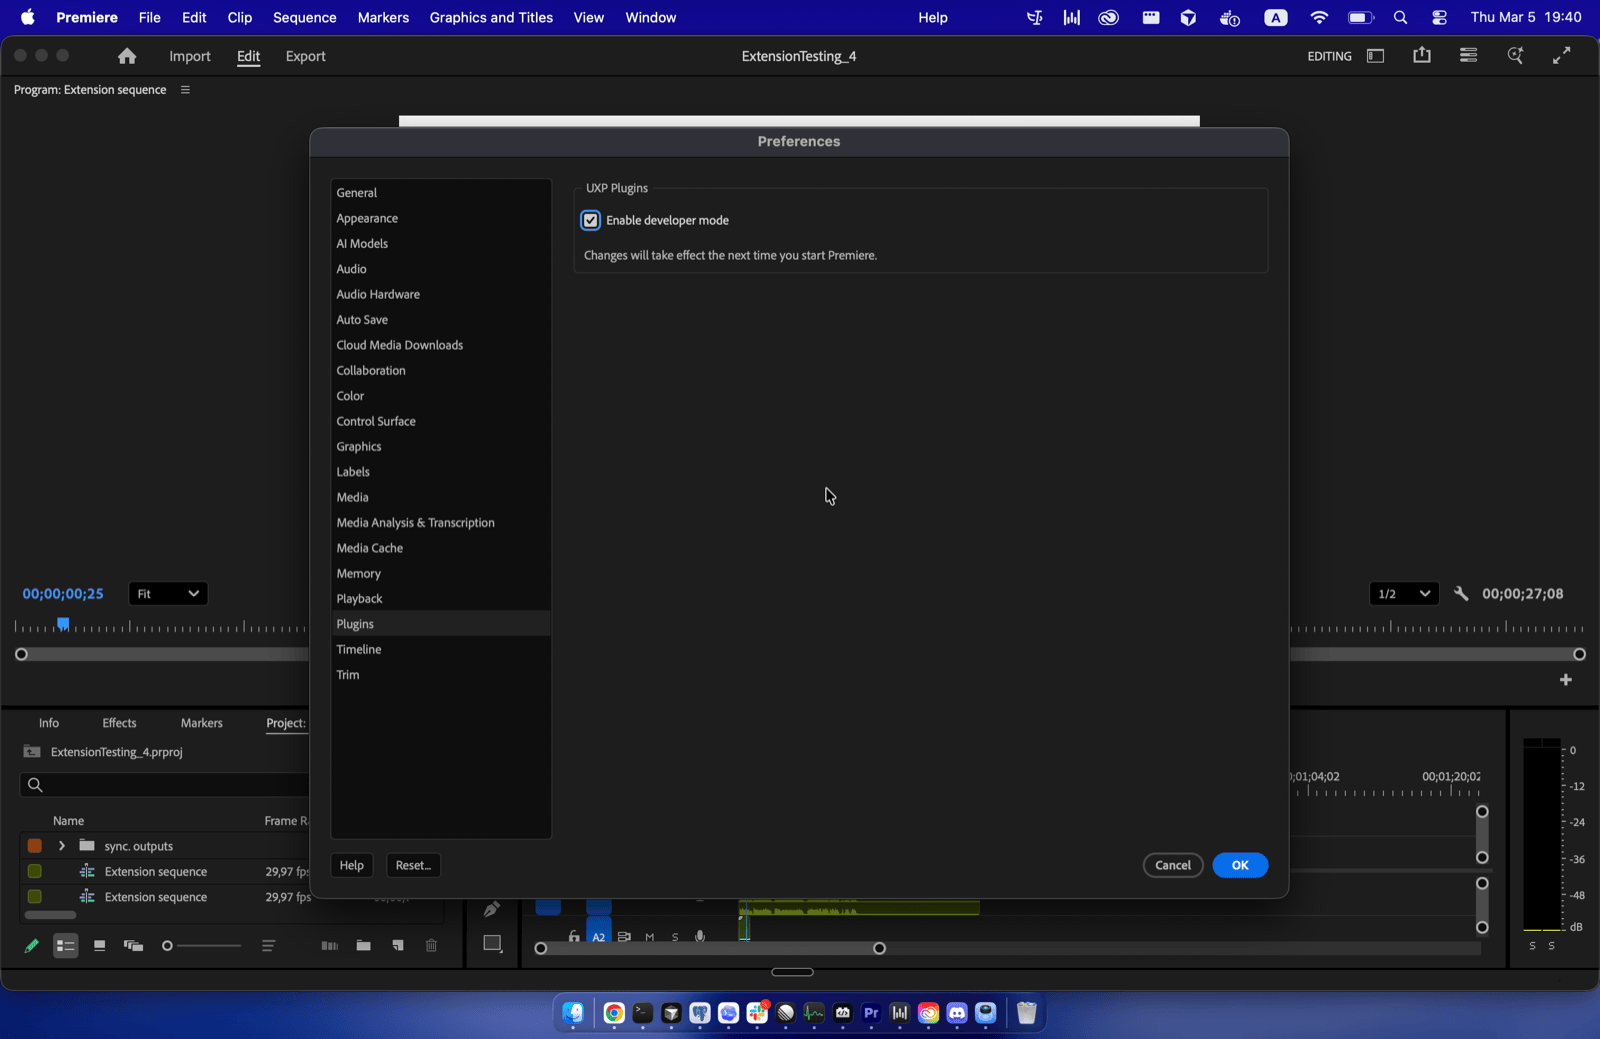The width and height of the screenshot is (1600, 1039).
Task: Click the New Bin folder icon
Action: pos(363,946)
